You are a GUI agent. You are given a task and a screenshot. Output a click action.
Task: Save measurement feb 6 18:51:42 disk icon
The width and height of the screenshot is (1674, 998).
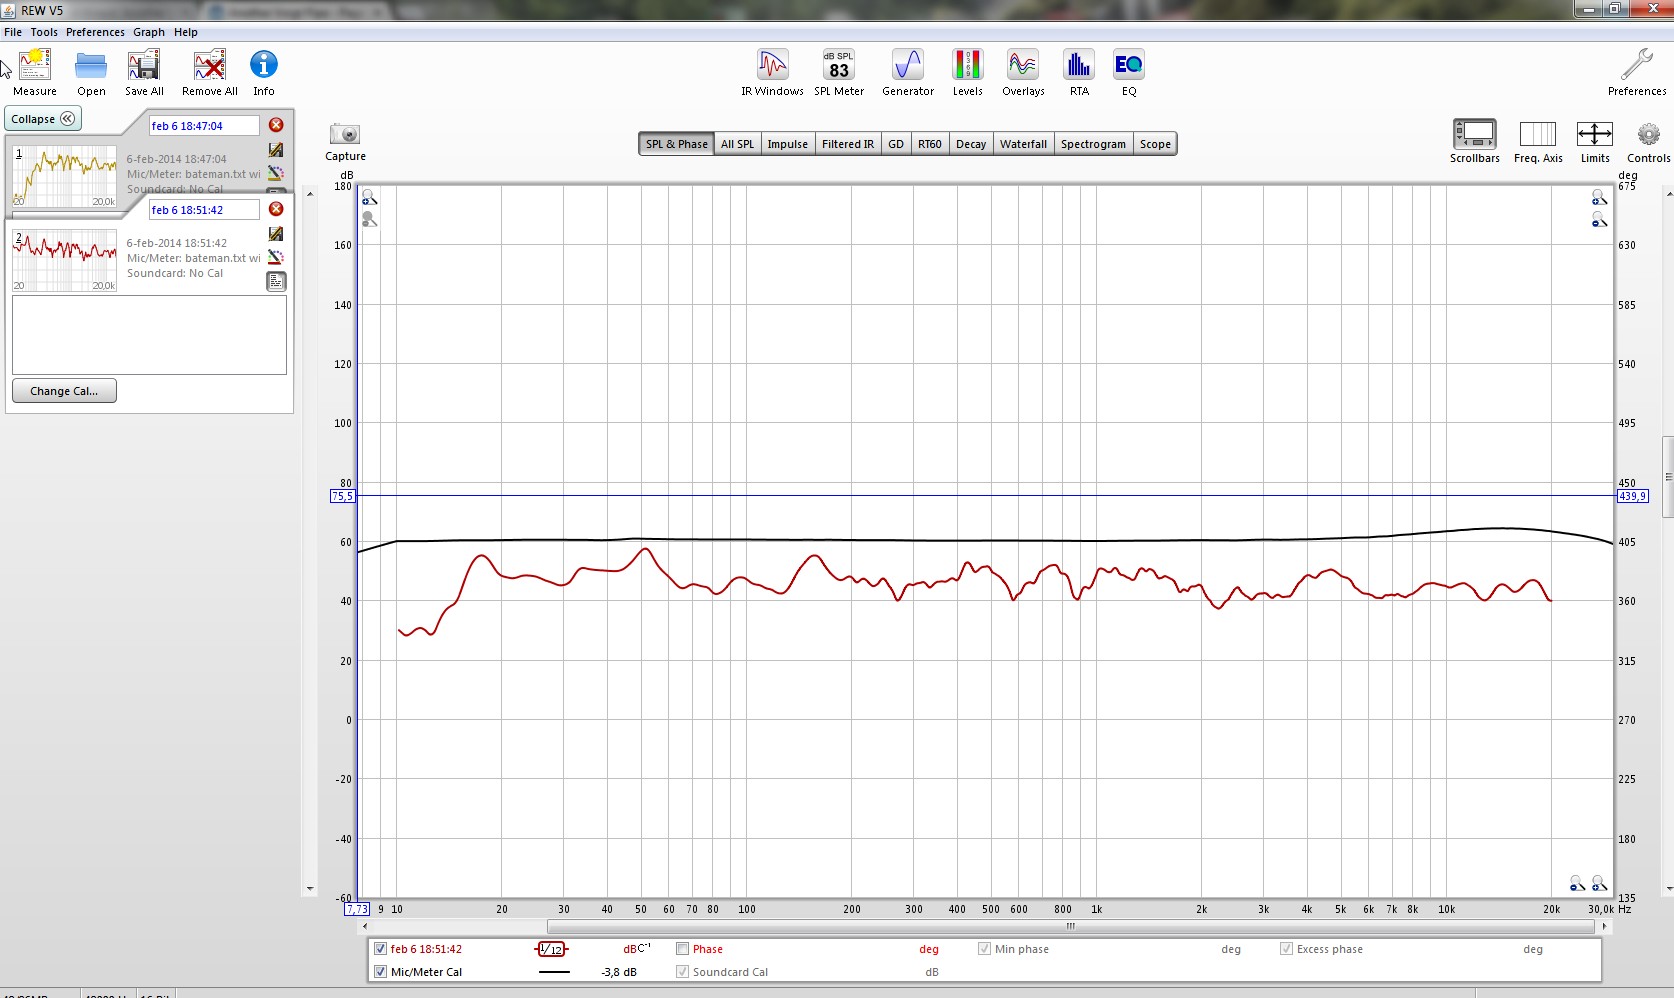click(276, 234)
